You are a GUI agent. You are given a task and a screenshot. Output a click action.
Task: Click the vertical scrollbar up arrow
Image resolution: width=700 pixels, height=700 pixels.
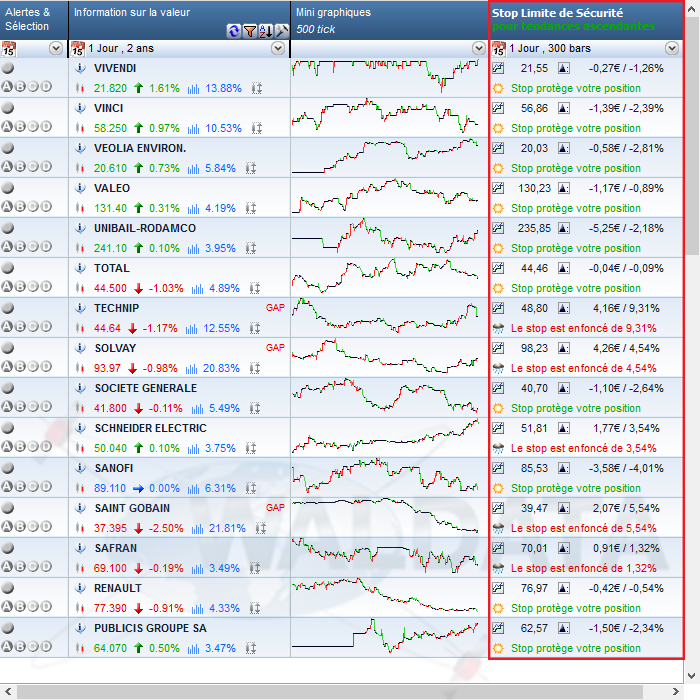point(692,9)
